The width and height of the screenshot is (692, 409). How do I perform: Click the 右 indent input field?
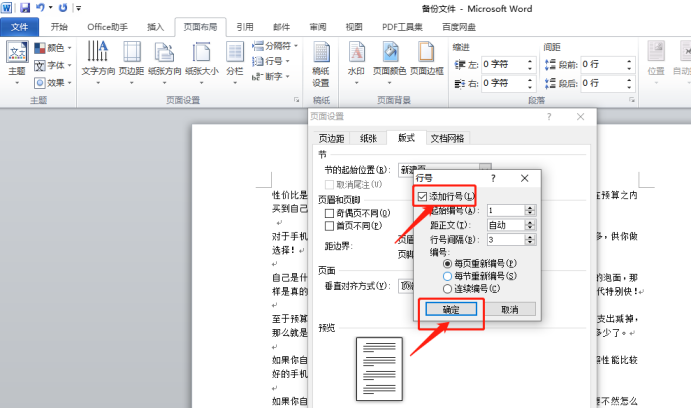click(x=503, y=83)
